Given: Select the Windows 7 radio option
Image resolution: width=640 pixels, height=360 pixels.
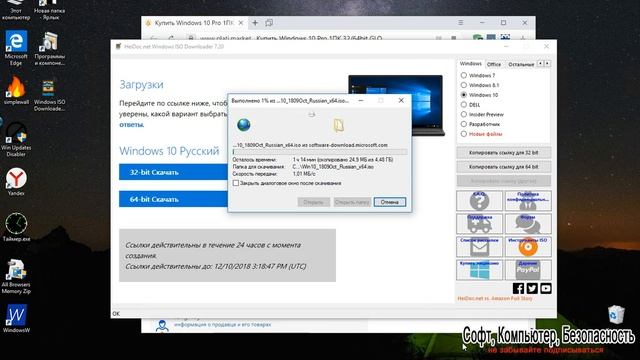Looking at the screenshot, I should (464, 76).
